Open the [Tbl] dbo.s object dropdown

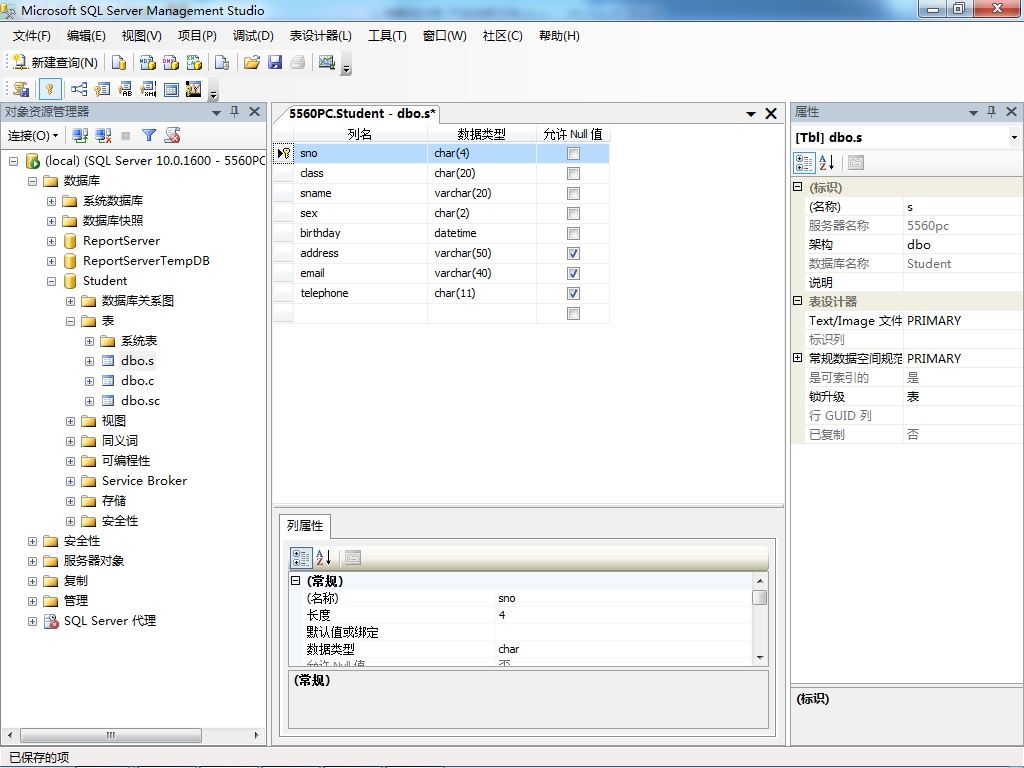[x=1014, y=138]
